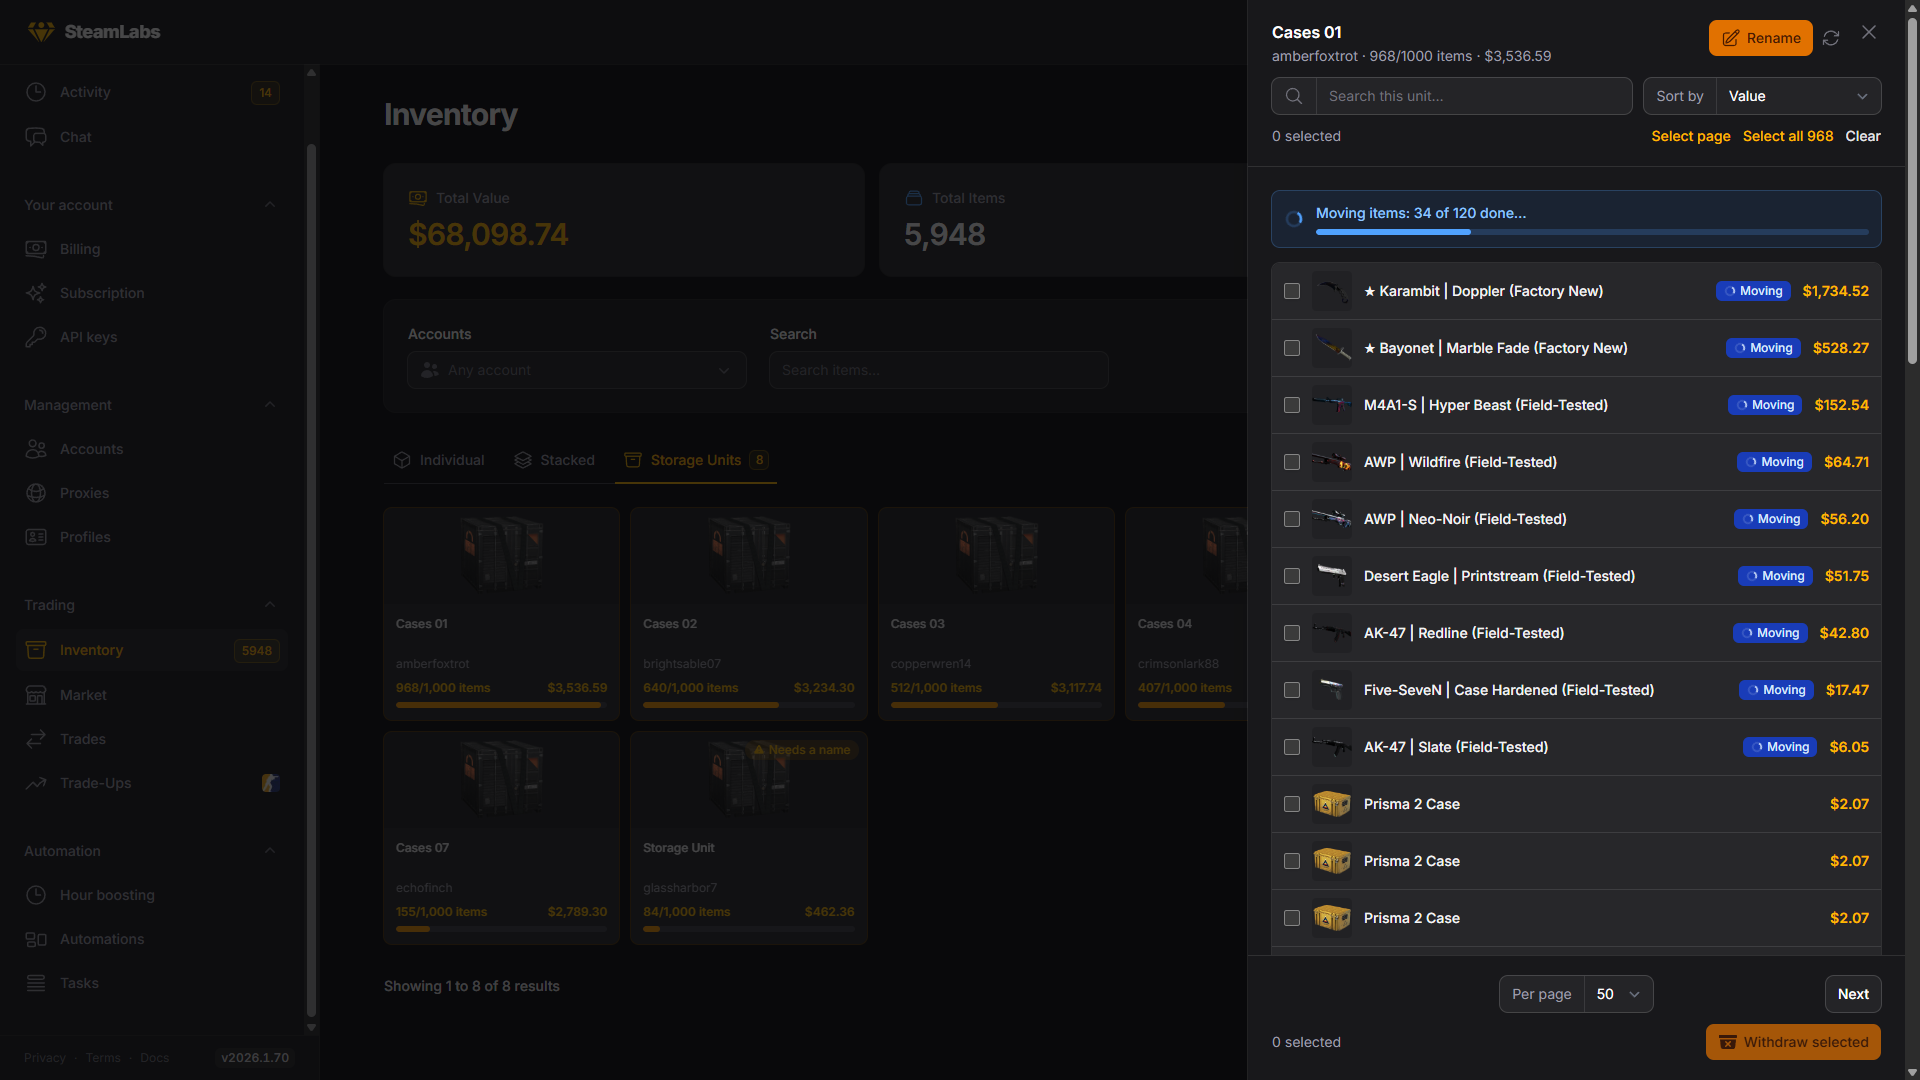Collapse the Trading section

pyautogui.click(x=270, y=605)
